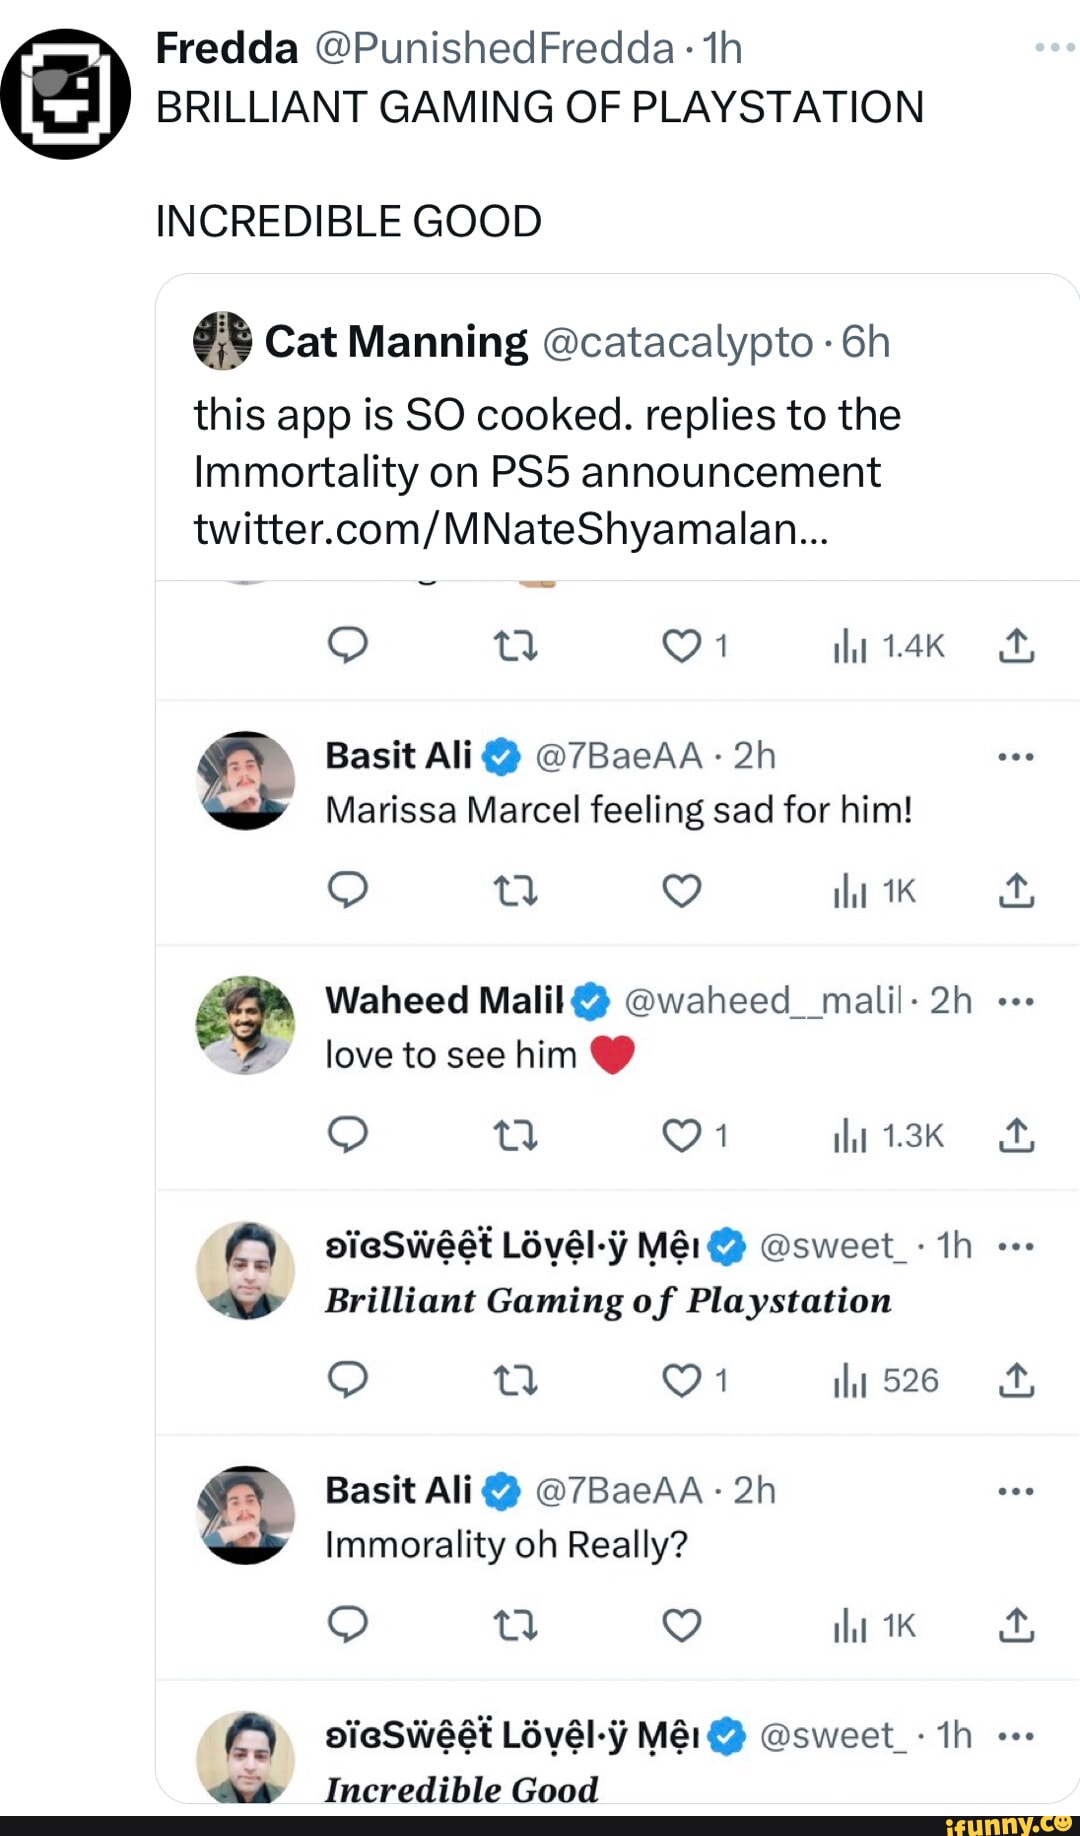The image size is (1080, 1836).
Task: Like the 'Brilliant Gaming of Playstation' reply
Action: click(x=683, y=1380)
